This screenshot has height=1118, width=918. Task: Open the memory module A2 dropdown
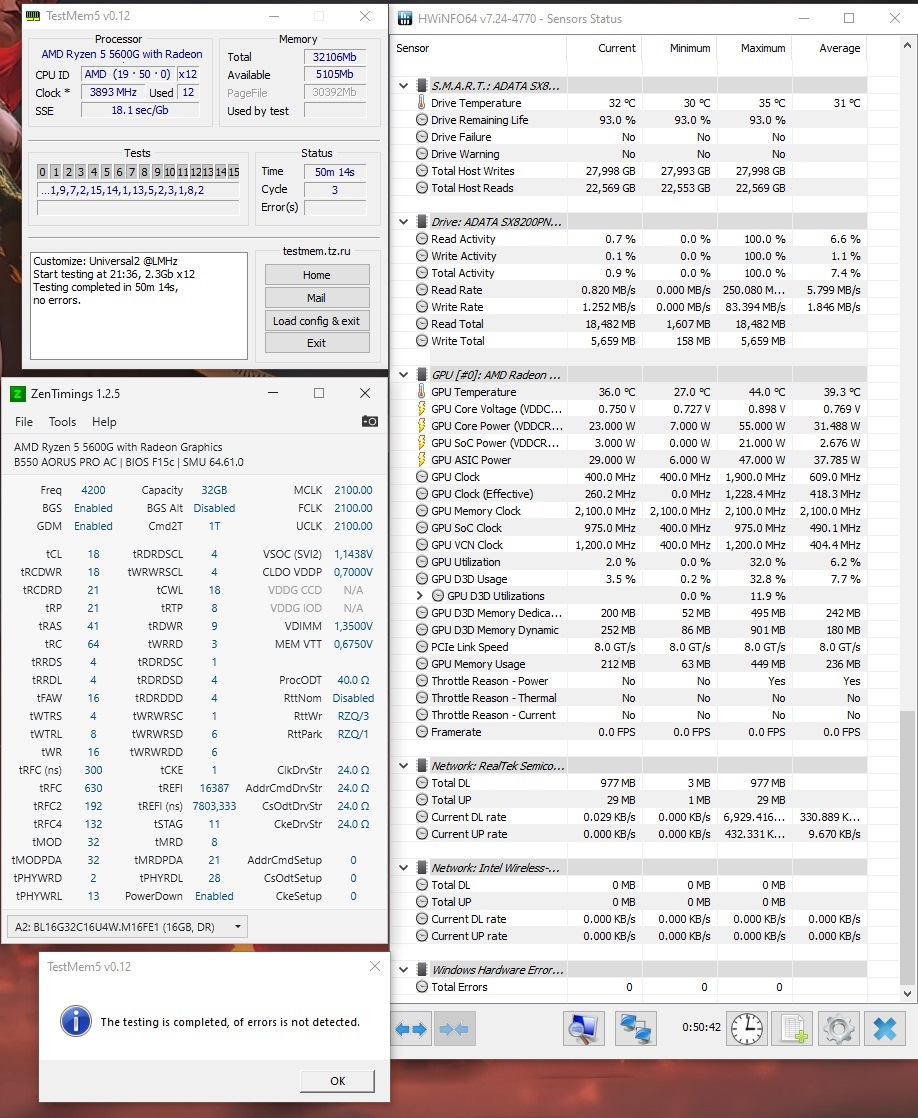[x=127, y=927]
